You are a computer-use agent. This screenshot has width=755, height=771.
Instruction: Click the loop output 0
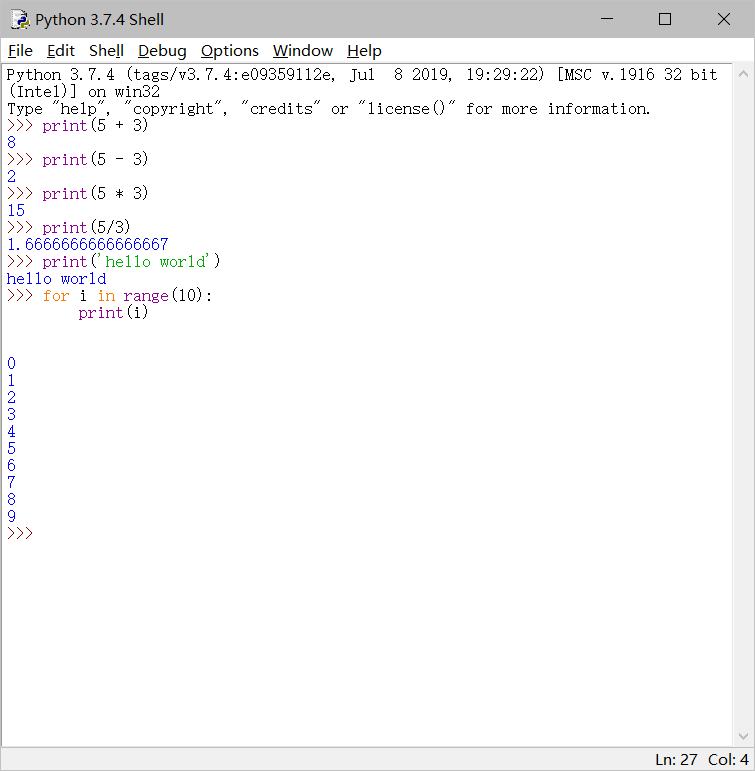[x=11, y=363]
